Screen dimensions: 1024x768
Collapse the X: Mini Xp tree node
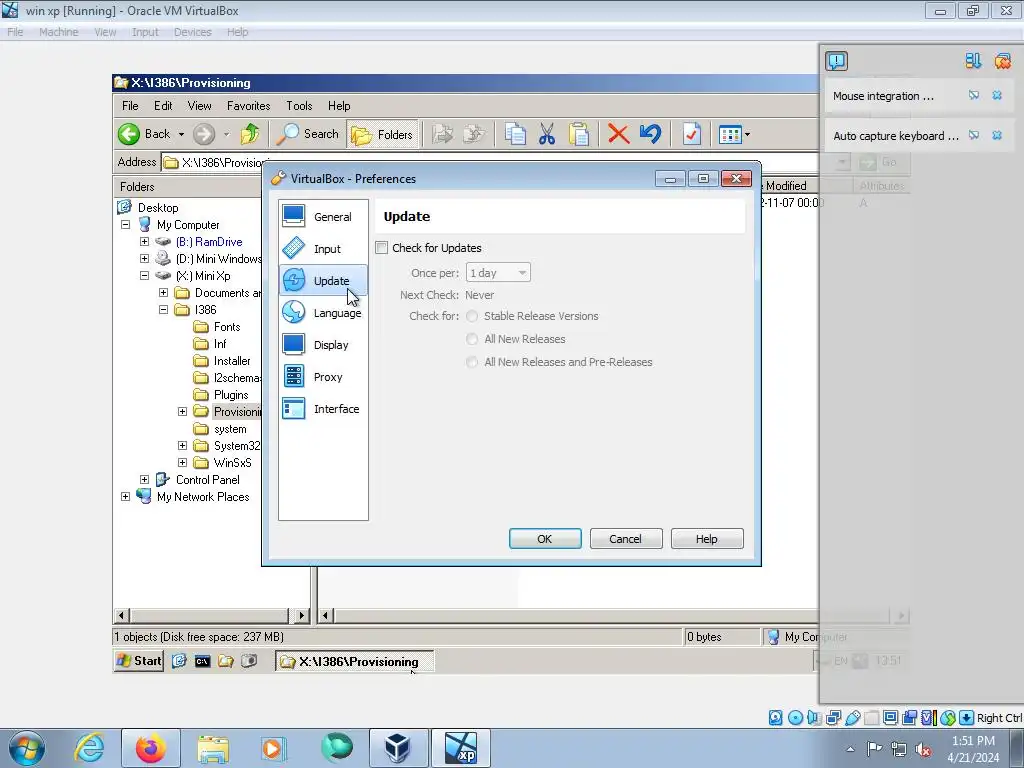(144, 276)
